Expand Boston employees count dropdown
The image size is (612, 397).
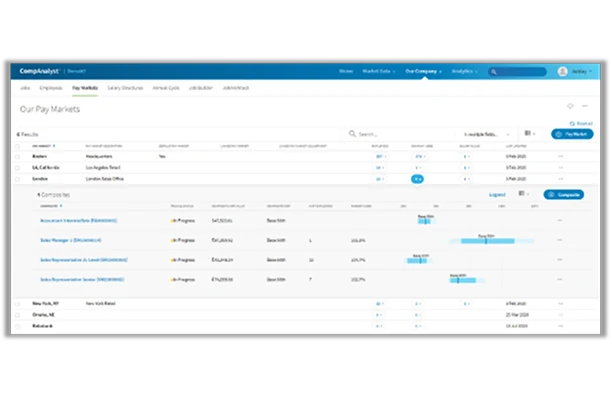click(x=381, y=157)
